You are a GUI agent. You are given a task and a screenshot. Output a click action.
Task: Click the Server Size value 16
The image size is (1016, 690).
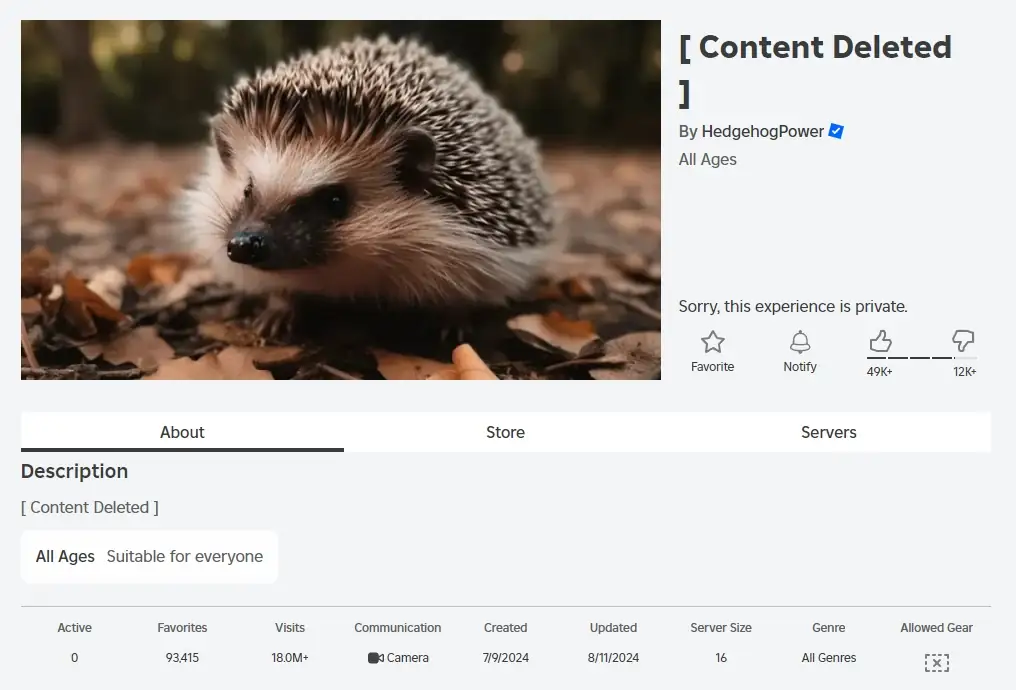tap(721, 658)
